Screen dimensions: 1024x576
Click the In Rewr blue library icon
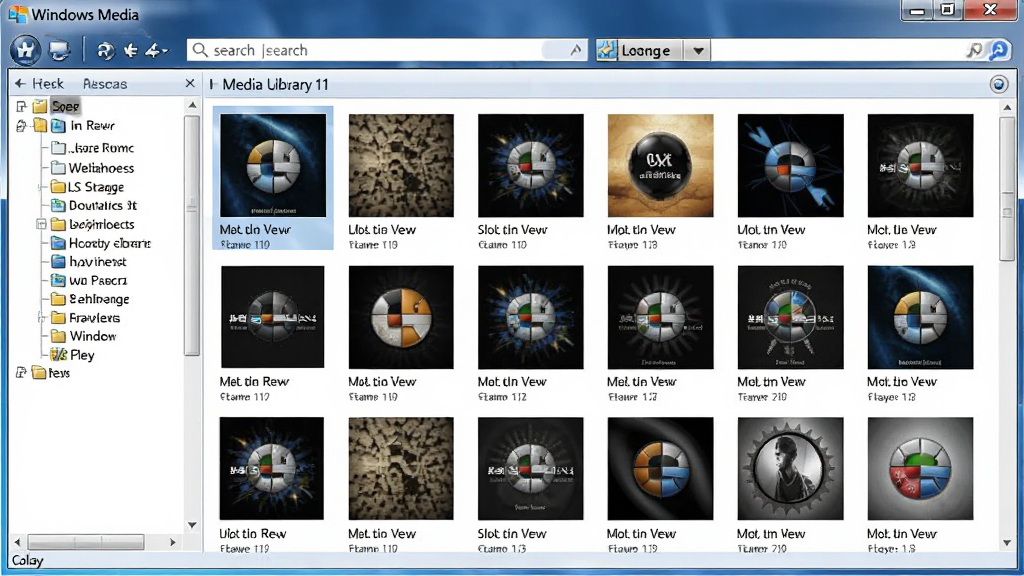point(59,125)
